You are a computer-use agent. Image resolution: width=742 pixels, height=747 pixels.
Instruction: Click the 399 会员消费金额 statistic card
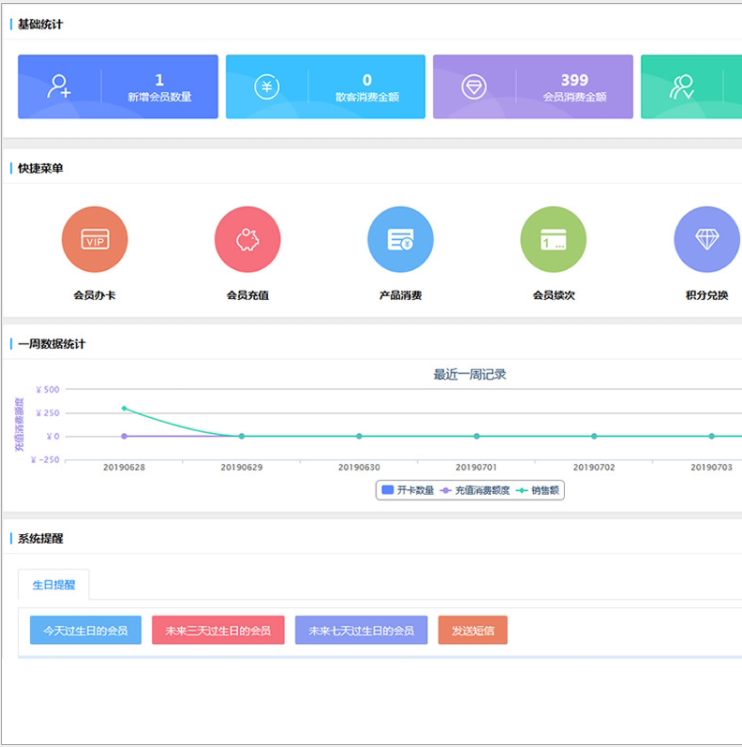[533, 87]
